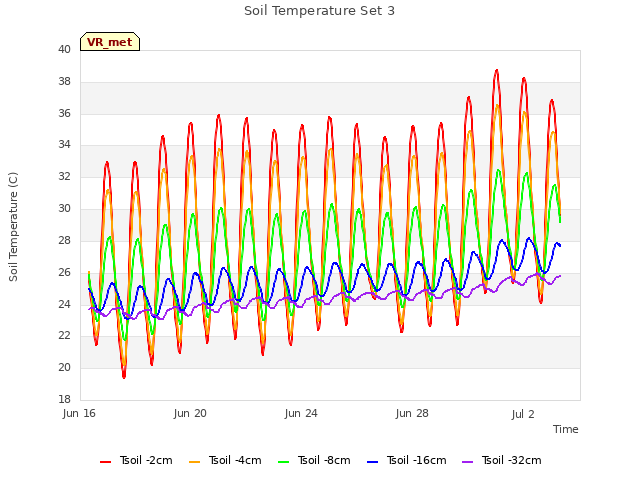The height and width of the screenshot is (480, 640).
Task: Click the Jul 2 x-axis tick label
Action: click(523, 414)
